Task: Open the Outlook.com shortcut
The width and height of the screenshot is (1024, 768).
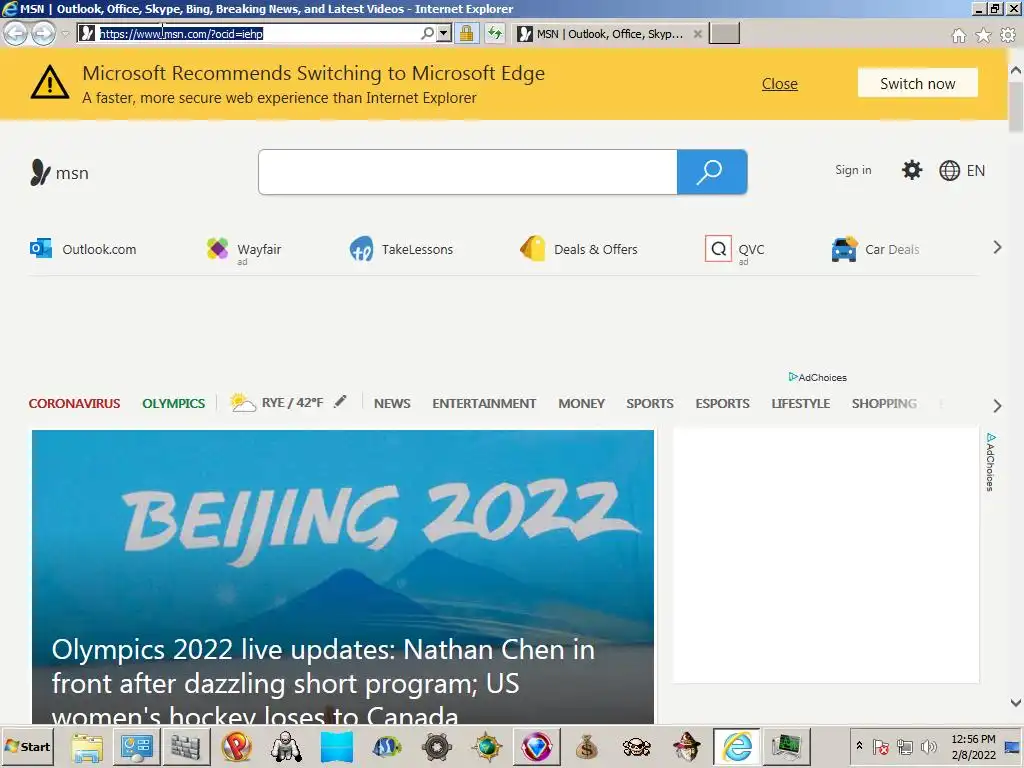Action: point(84,249)
